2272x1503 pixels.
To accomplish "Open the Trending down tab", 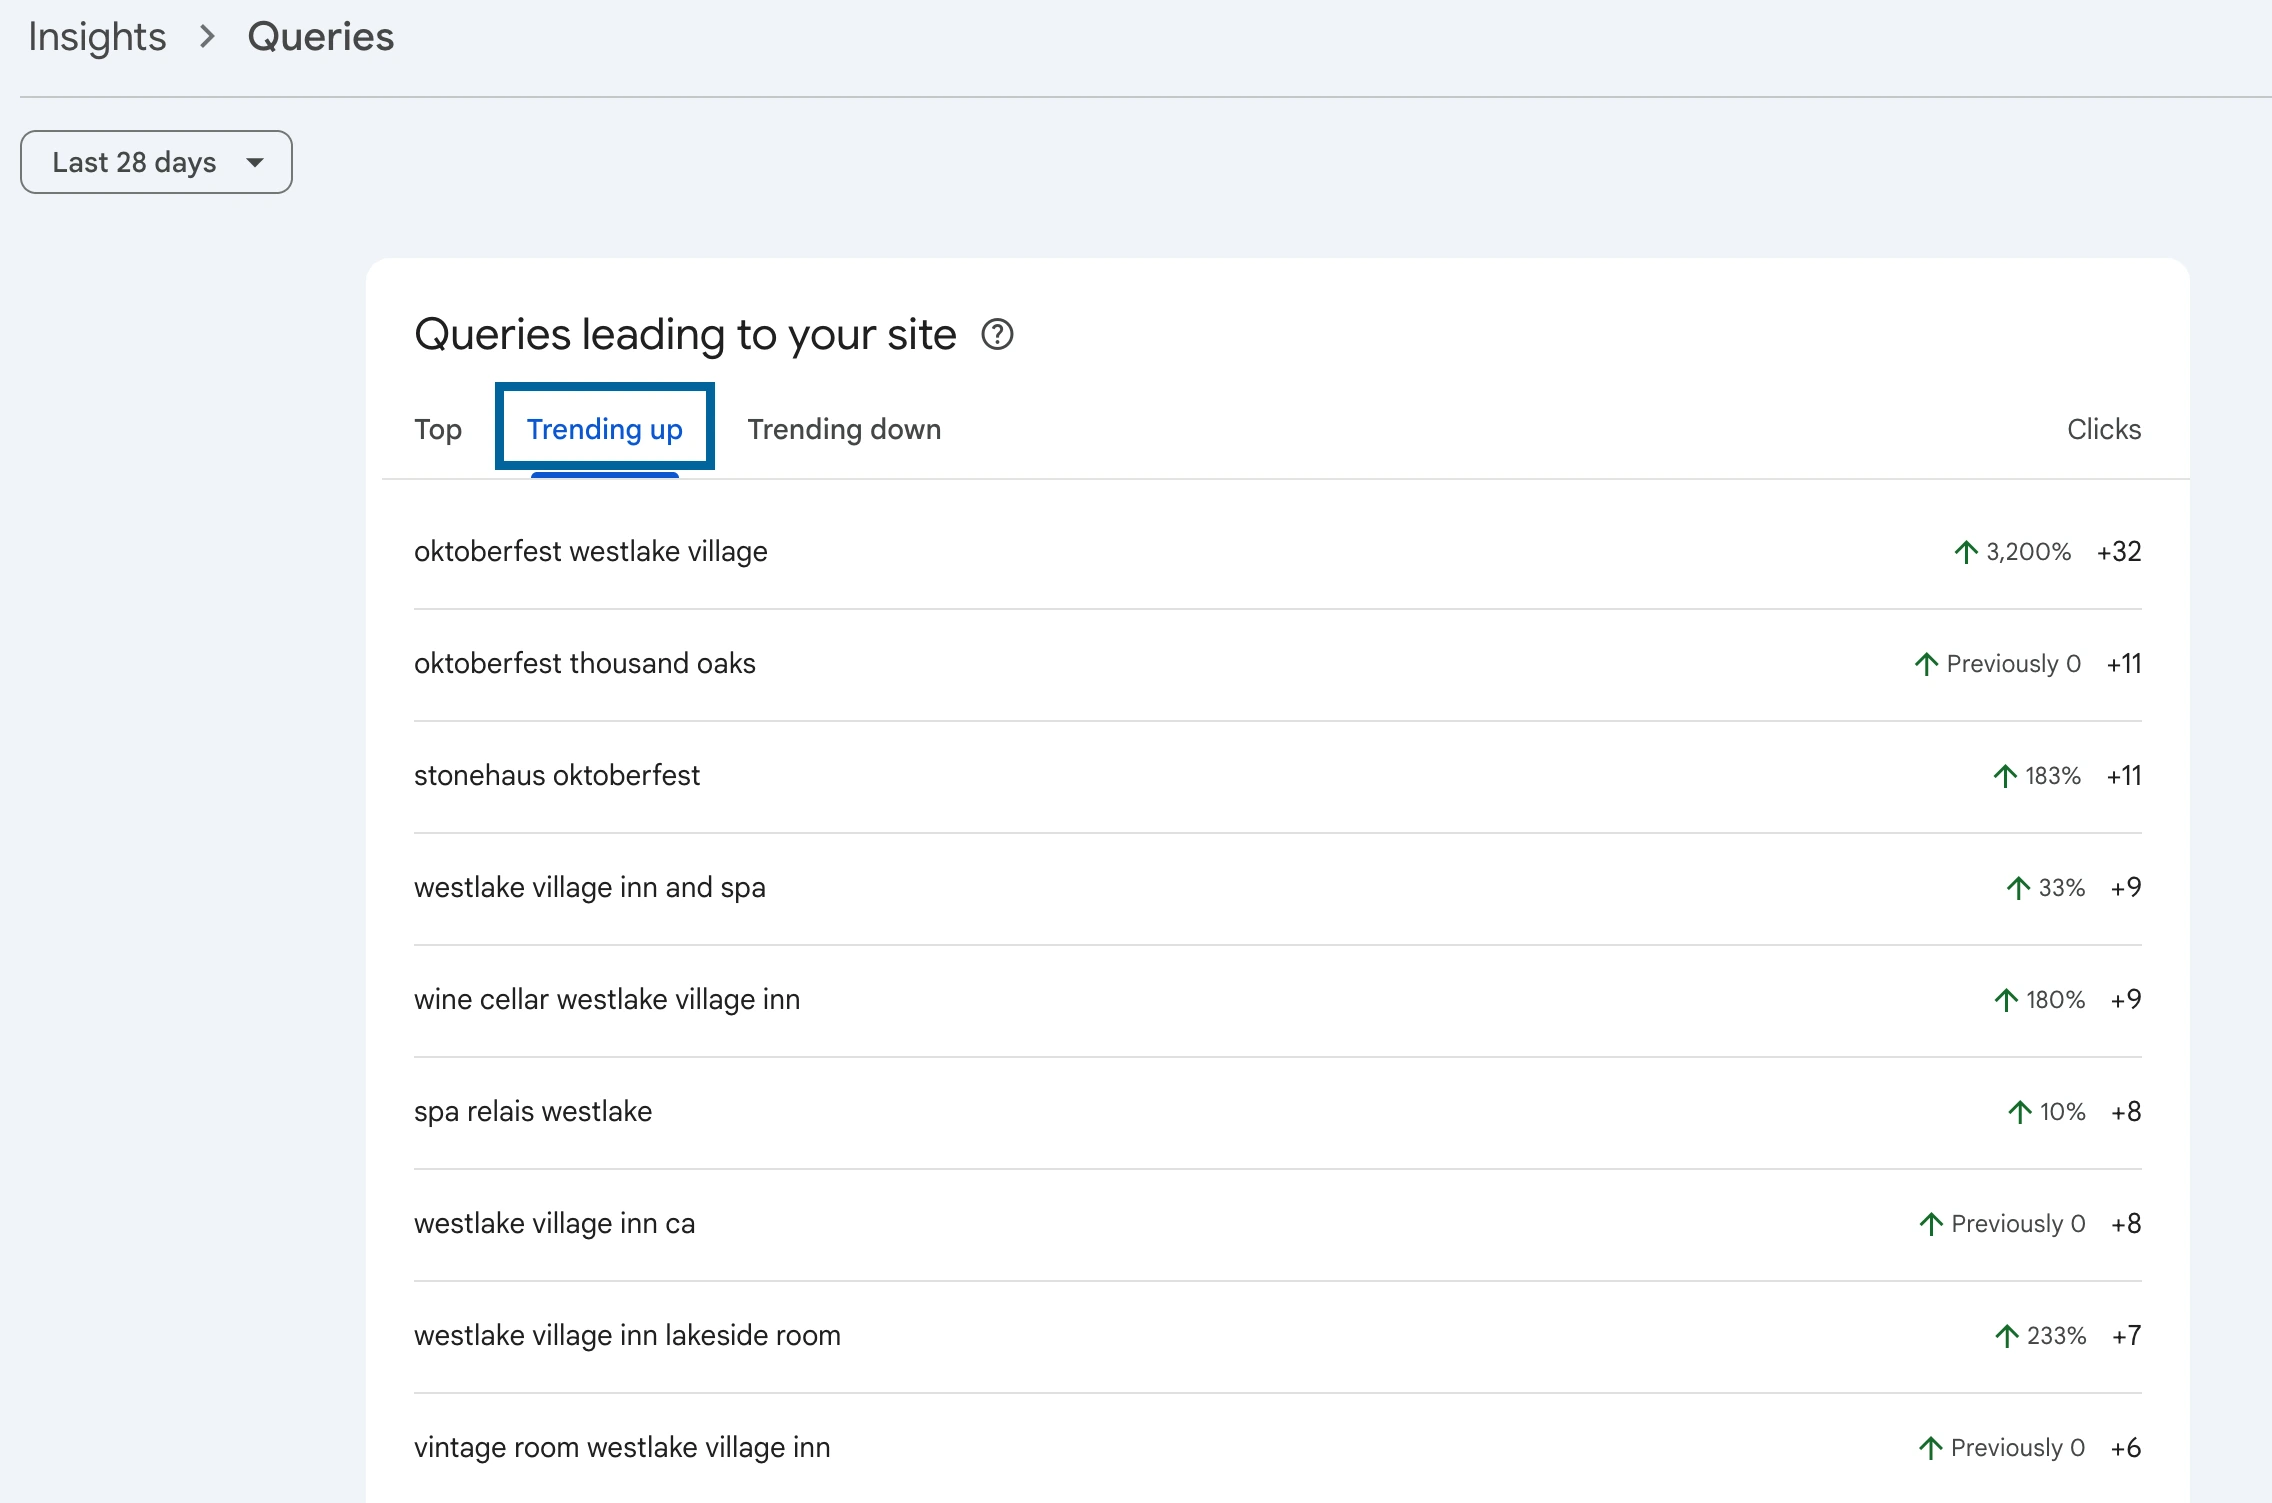I will [x=843, y=429].
